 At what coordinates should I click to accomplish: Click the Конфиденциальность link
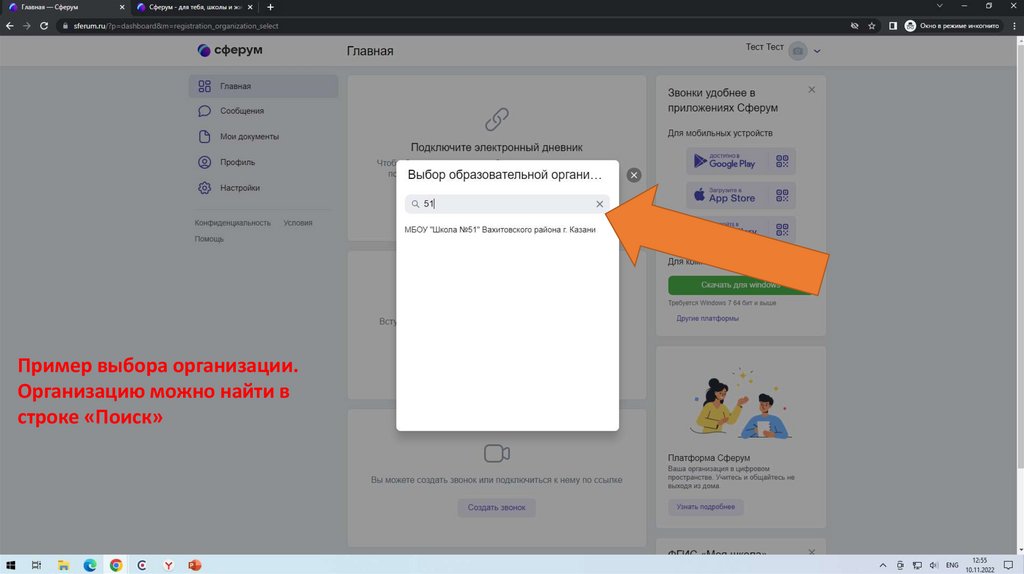[x=232, y=223]
